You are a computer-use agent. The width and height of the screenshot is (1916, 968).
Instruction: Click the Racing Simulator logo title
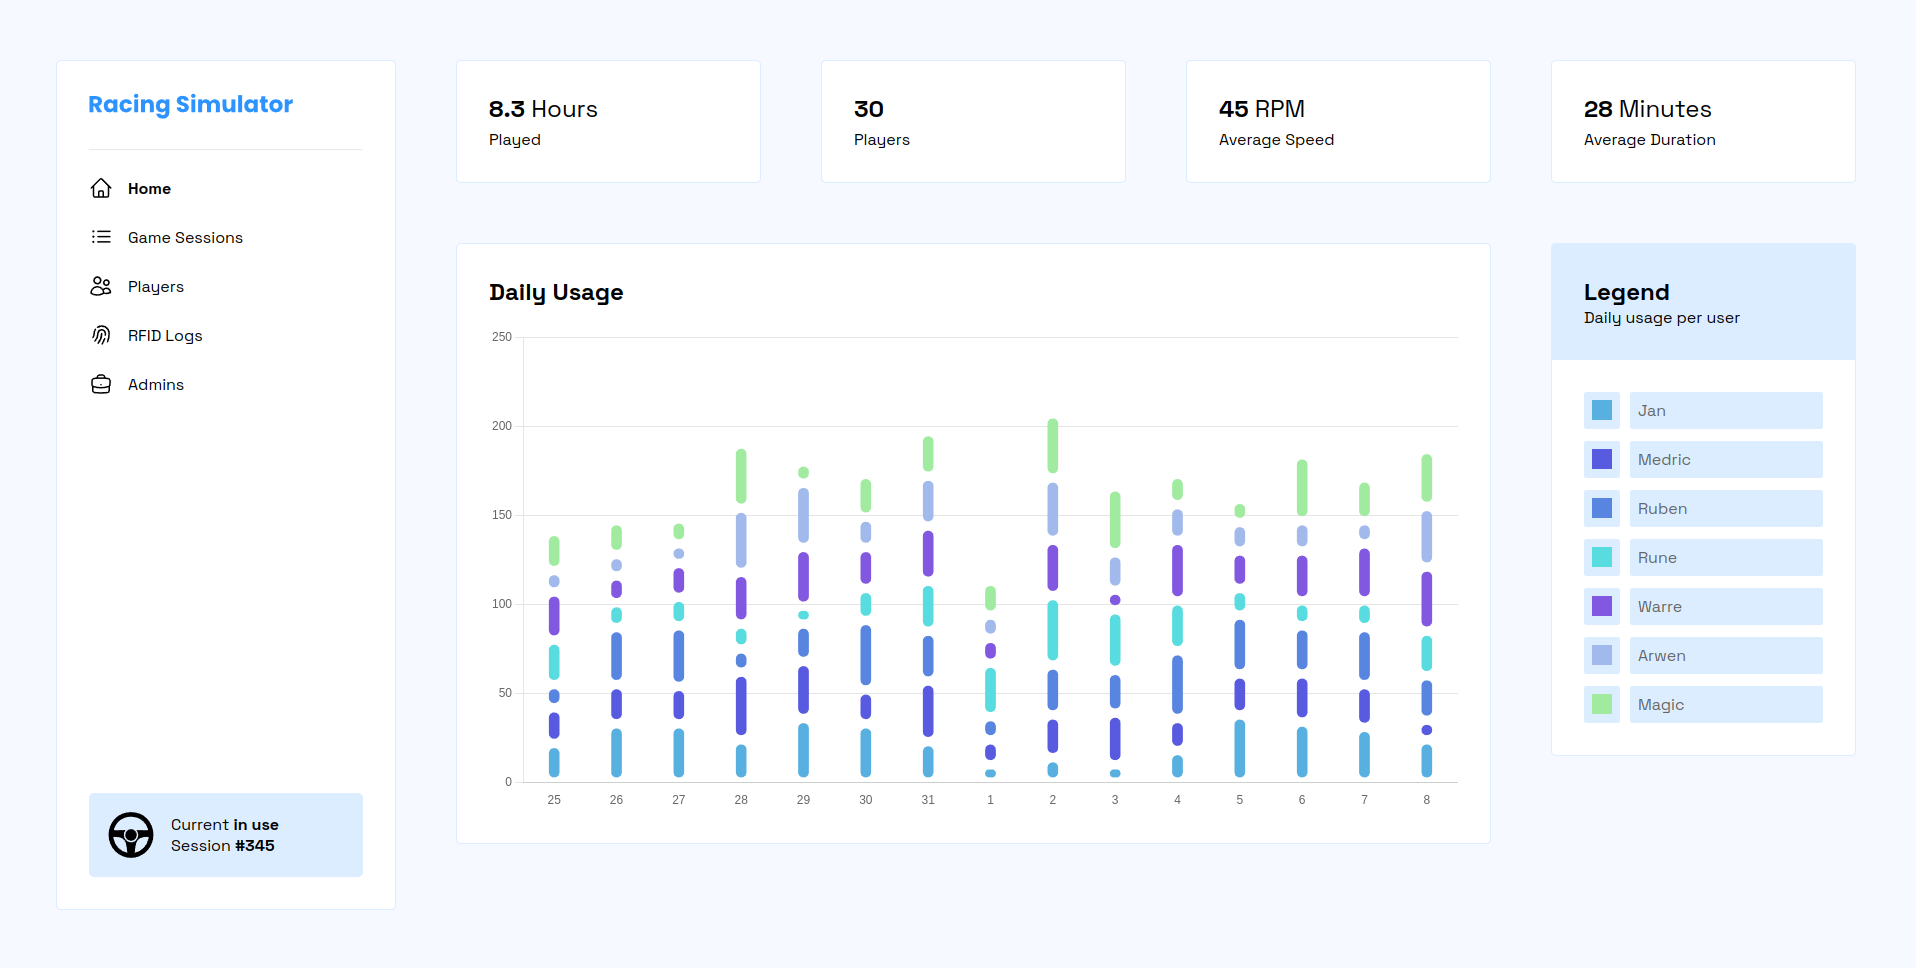[x=191, y=104]
